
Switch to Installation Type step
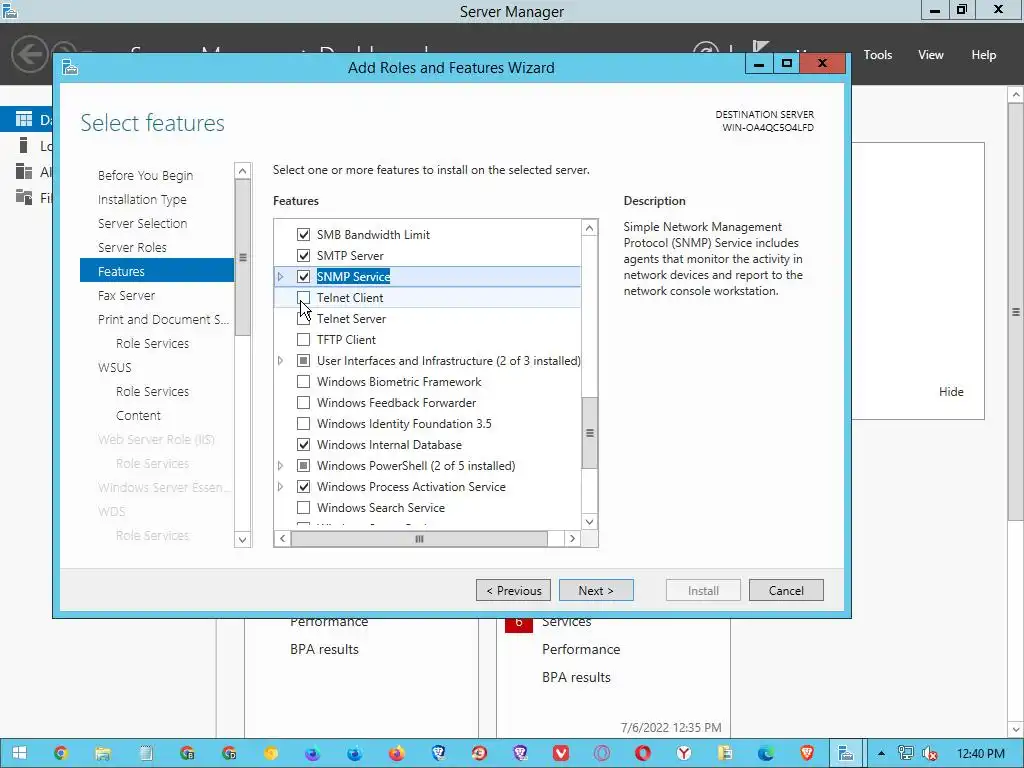click(x=142, y=199)
